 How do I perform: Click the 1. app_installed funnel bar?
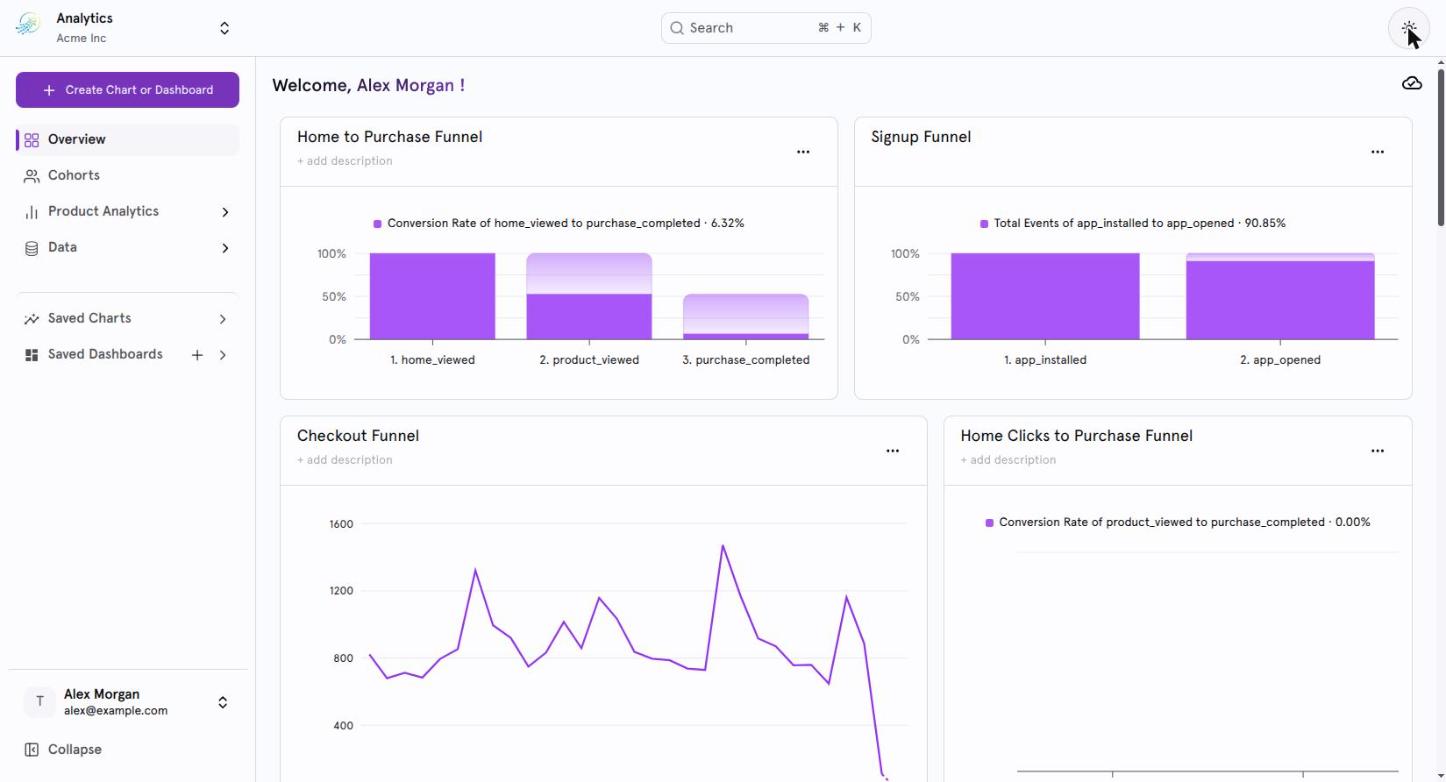point(1045,296)
